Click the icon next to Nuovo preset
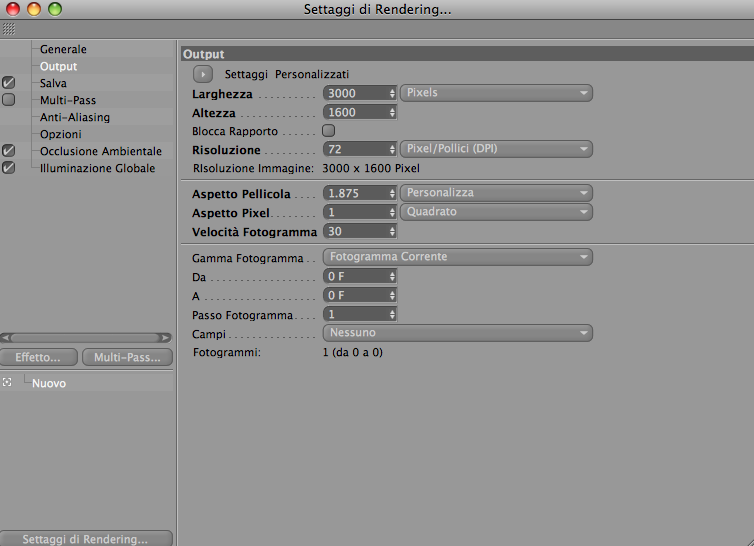The image size is (754, 546). pyautogui.click(x=8, y=383)
